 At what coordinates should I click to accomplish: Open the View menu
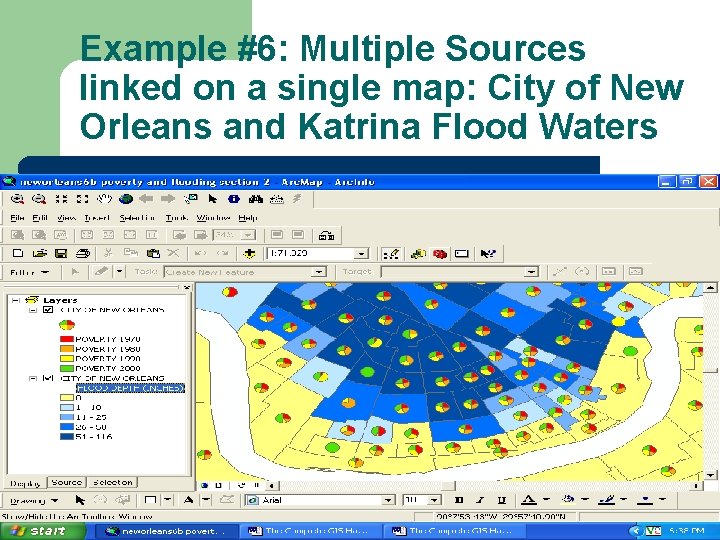tap(67, 218)
